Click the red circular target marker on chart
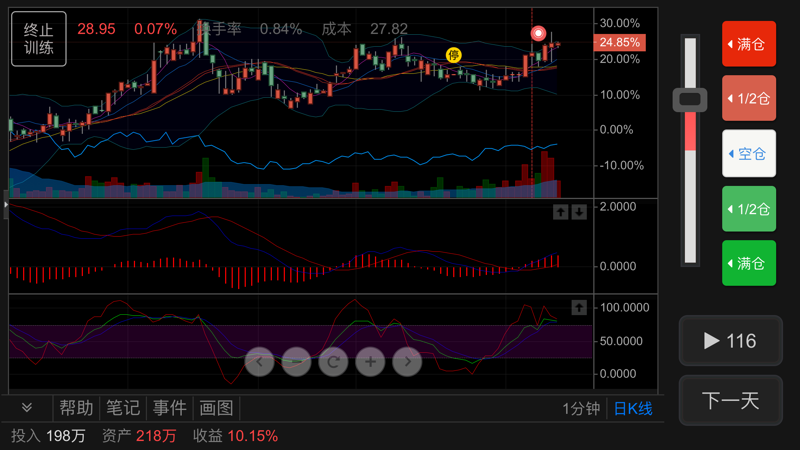Screen dimensions: 800x450 (538, 34)
